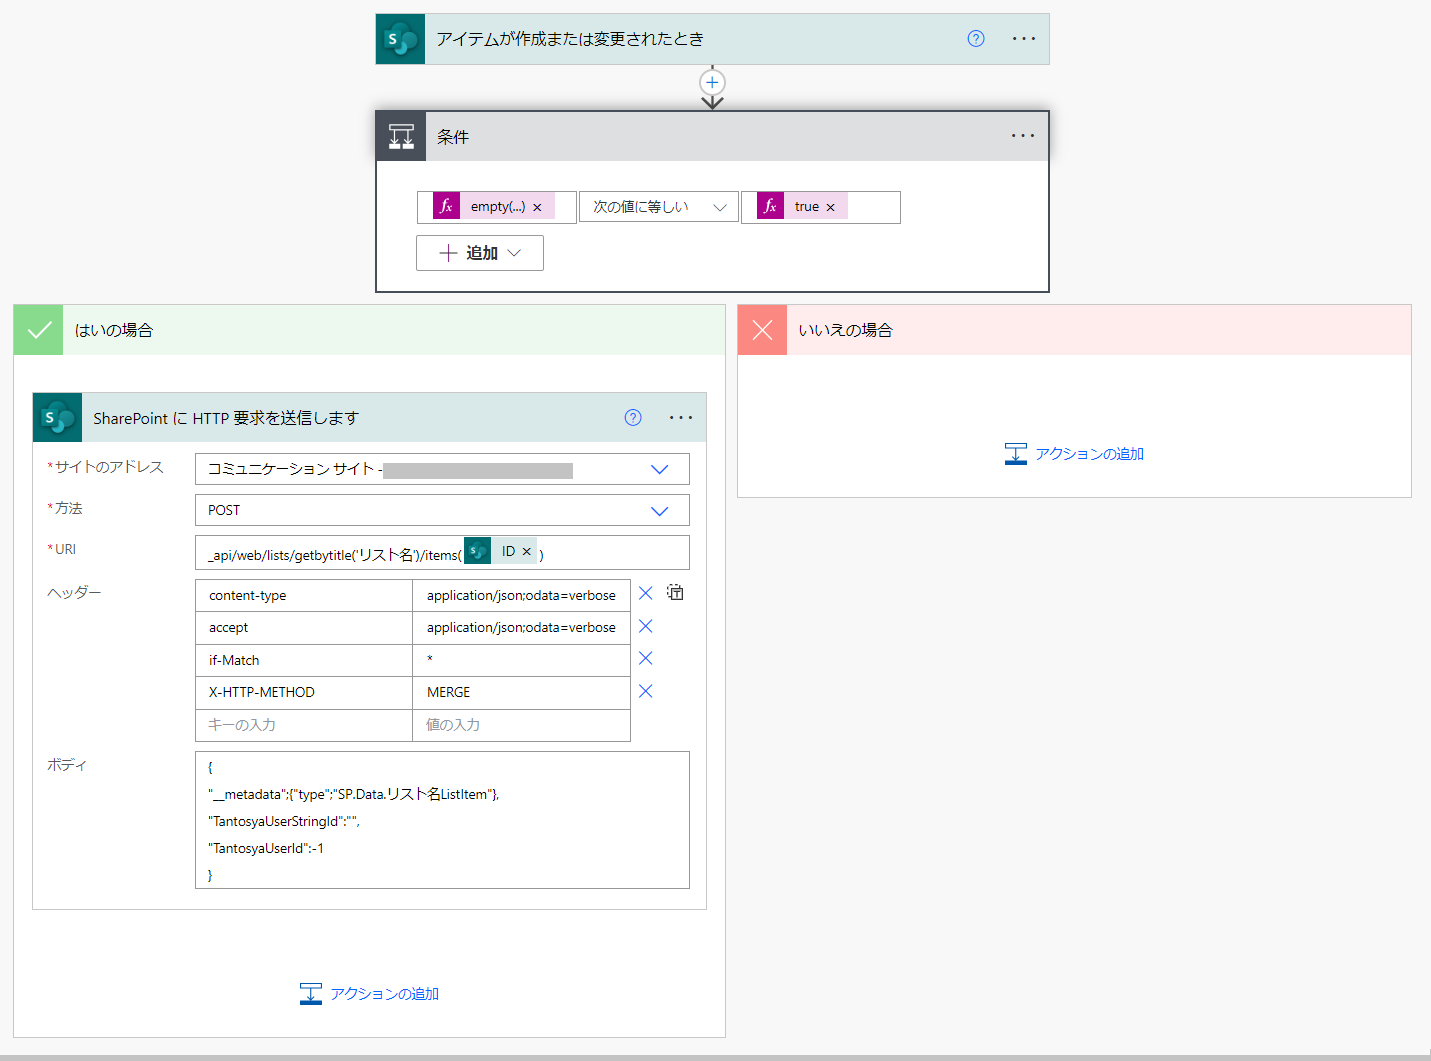Expand the 次の値に等しい operator dropdown
This screenshot has width=1431, height=1061.
coord(719,207)
